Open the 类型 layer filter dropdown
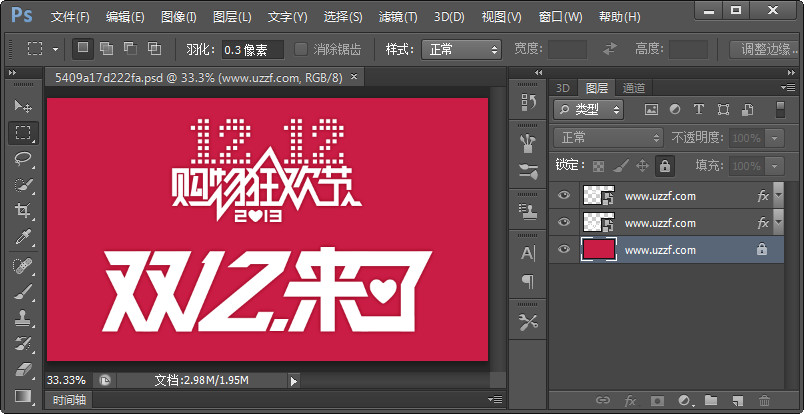Screen dimensions: 804x414 pos(588,109)
